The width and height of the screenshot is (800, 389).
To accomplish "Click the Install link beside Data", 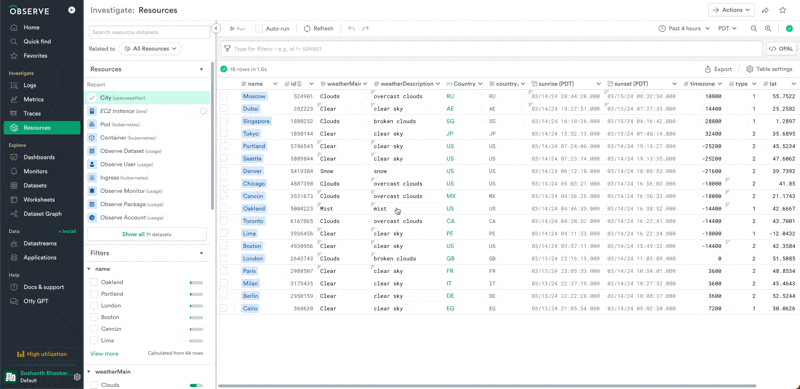I will [x=67, y=231].
